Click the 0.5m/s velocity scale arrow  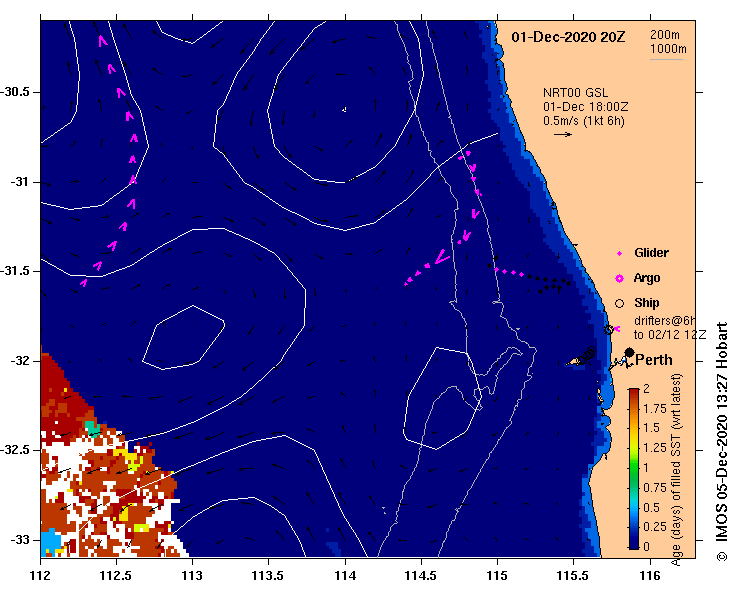coord(563,134)
